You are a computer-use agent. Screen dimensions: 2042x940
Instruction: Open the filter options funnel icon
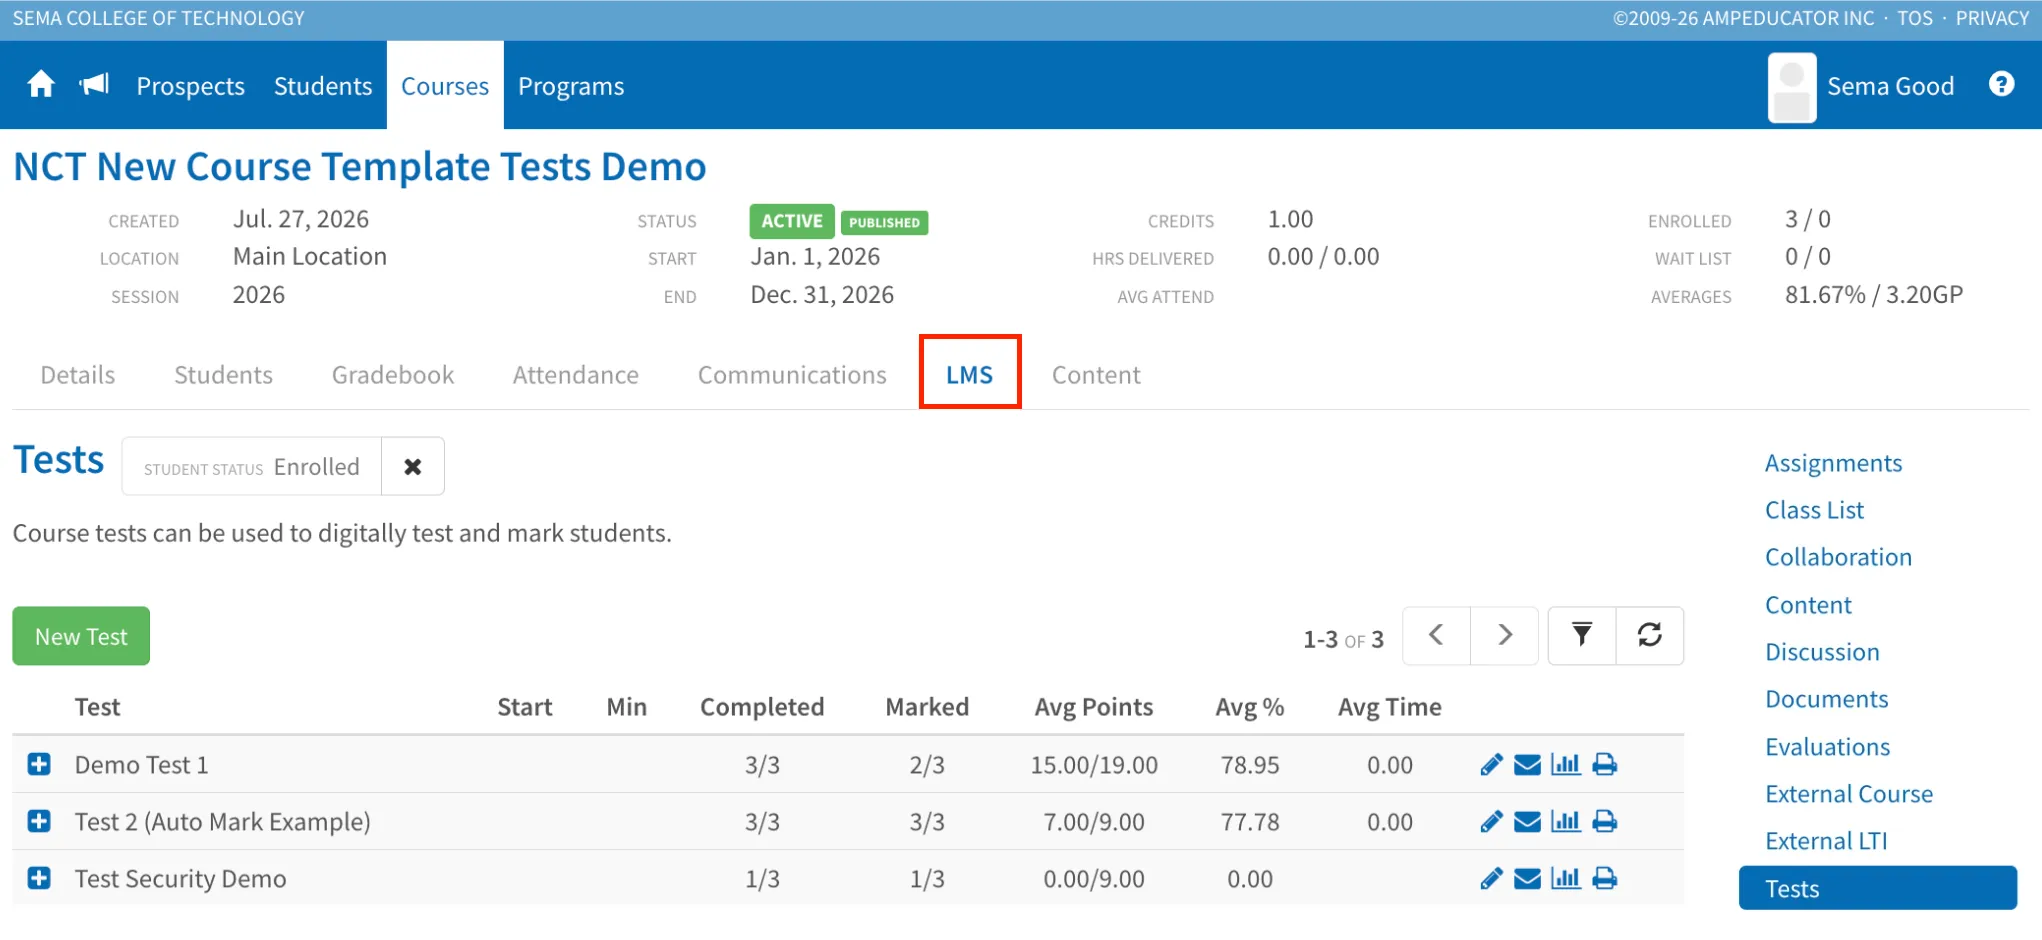point(1582,635)
